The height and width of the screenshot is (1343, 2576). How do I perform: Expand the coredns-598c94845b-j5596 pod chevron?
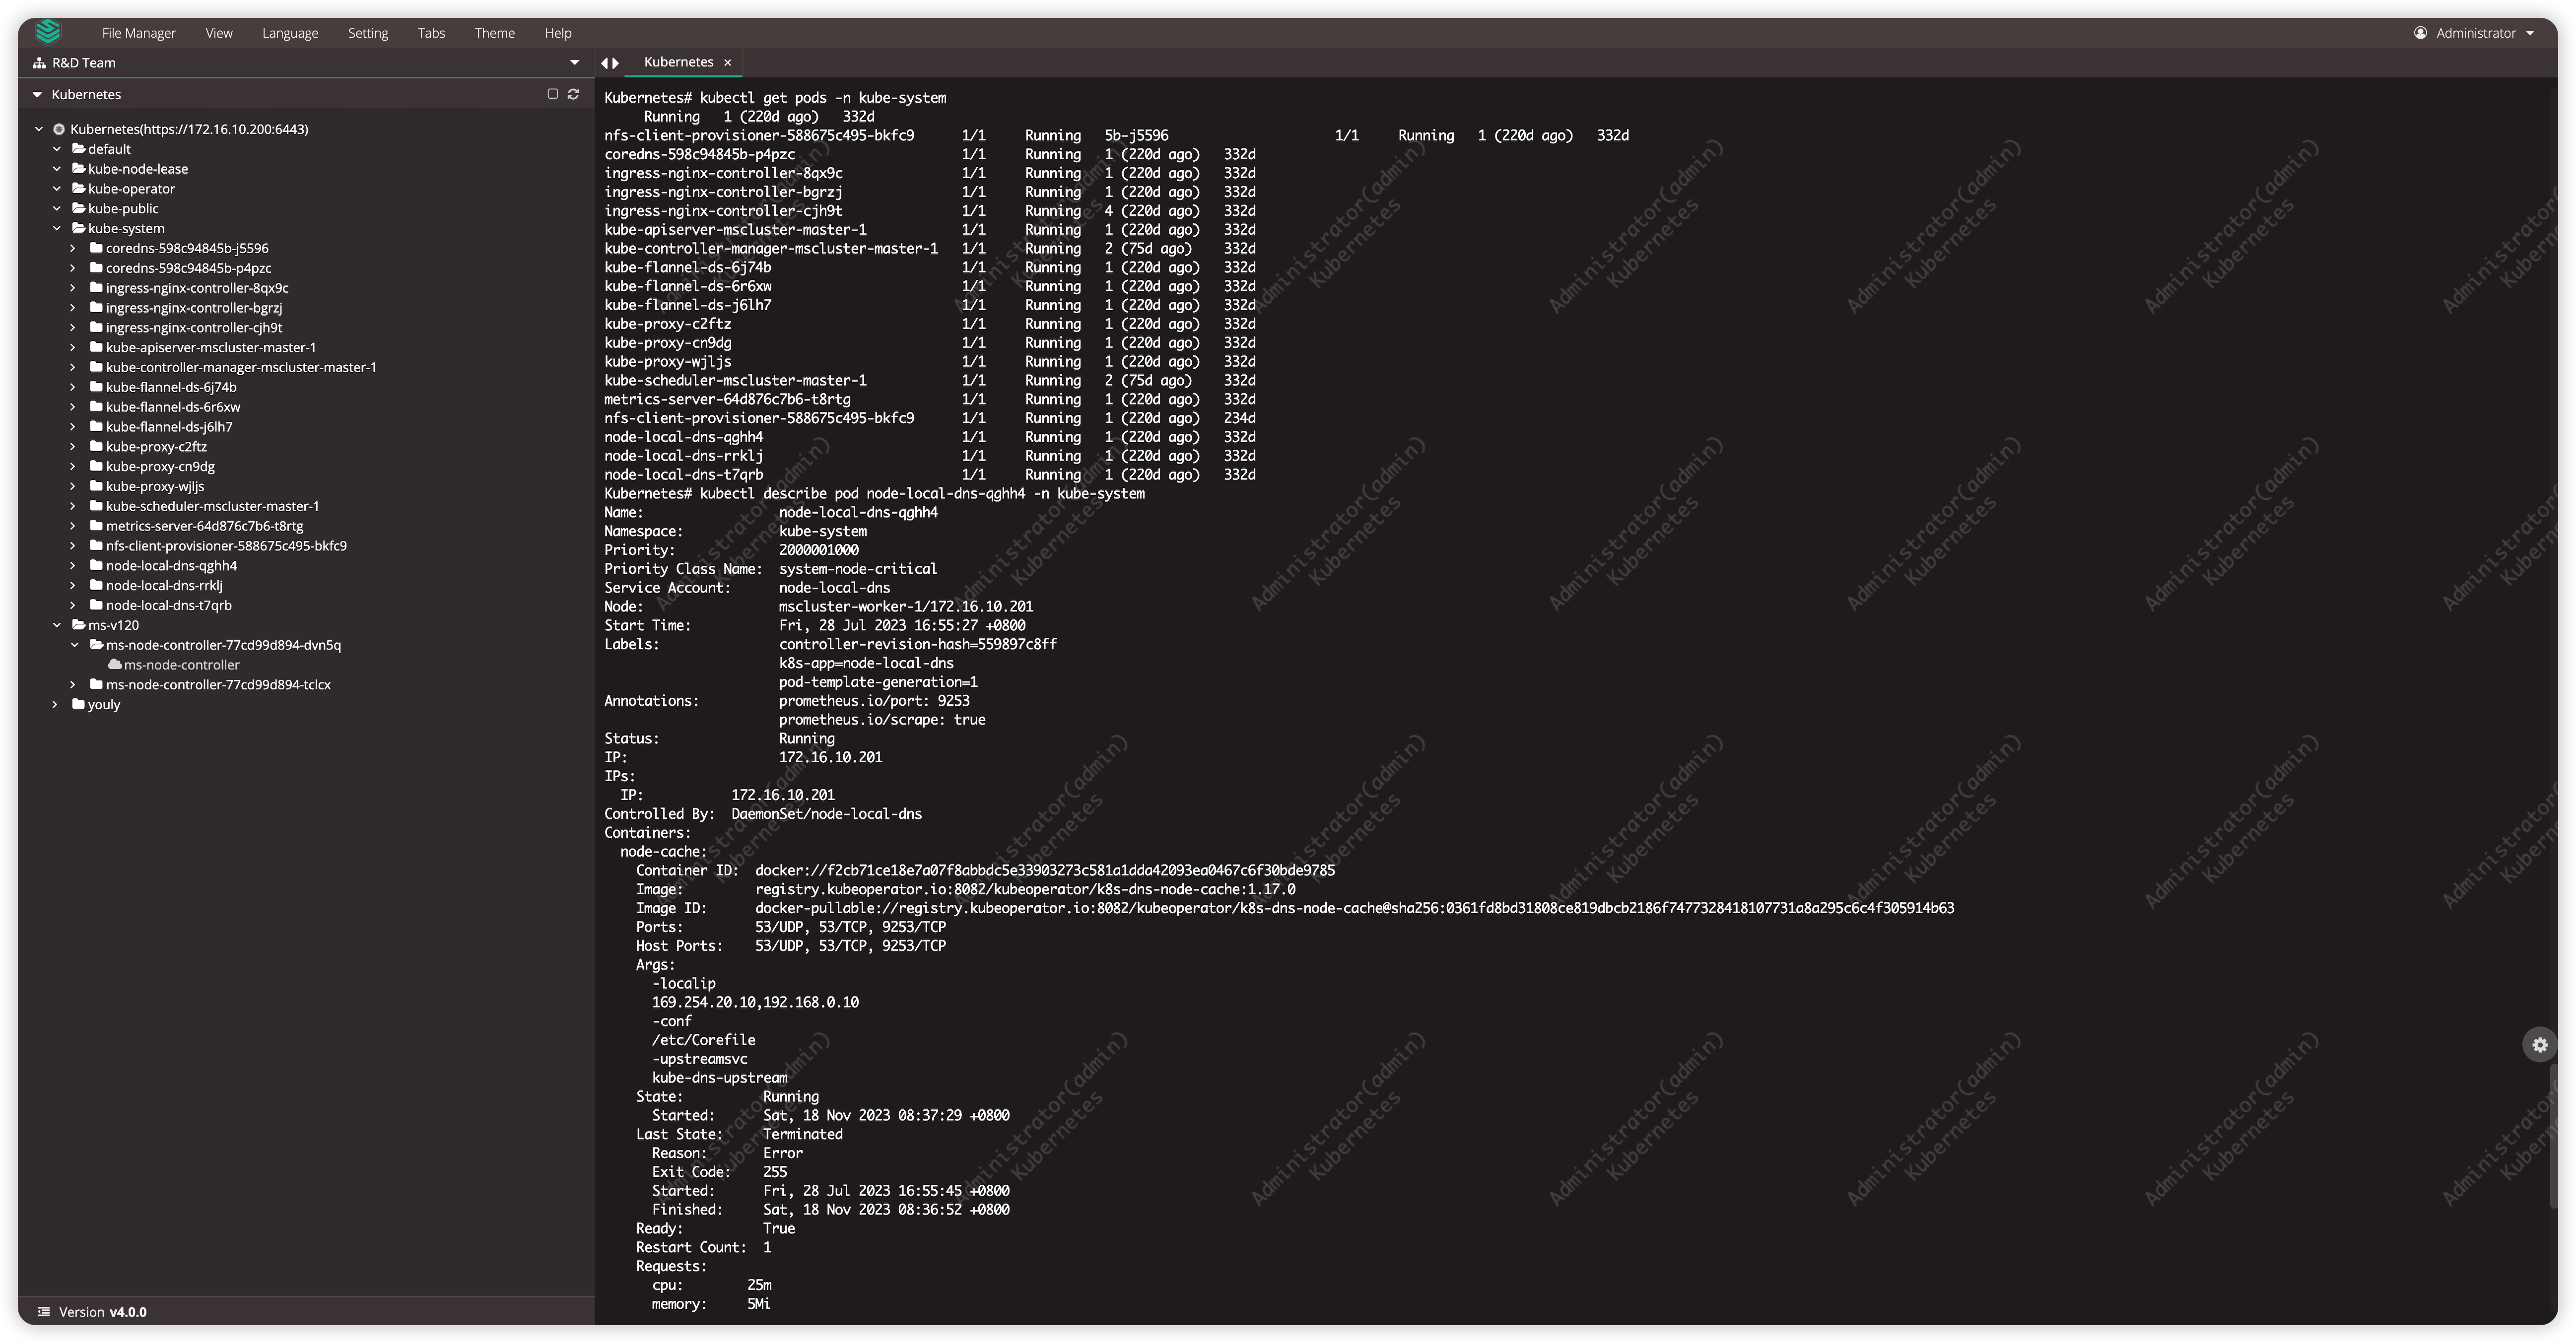[73, 248]
